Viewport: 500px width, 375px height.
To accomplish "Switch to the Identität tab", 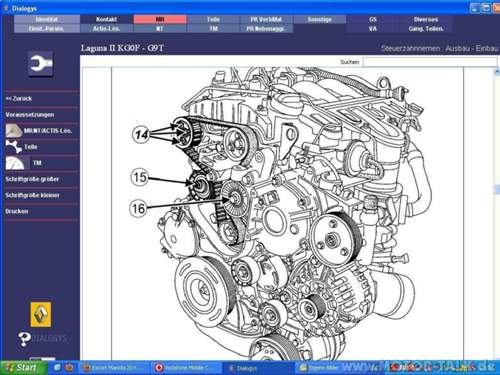I will pyautogui.click(x=47, y=19).
